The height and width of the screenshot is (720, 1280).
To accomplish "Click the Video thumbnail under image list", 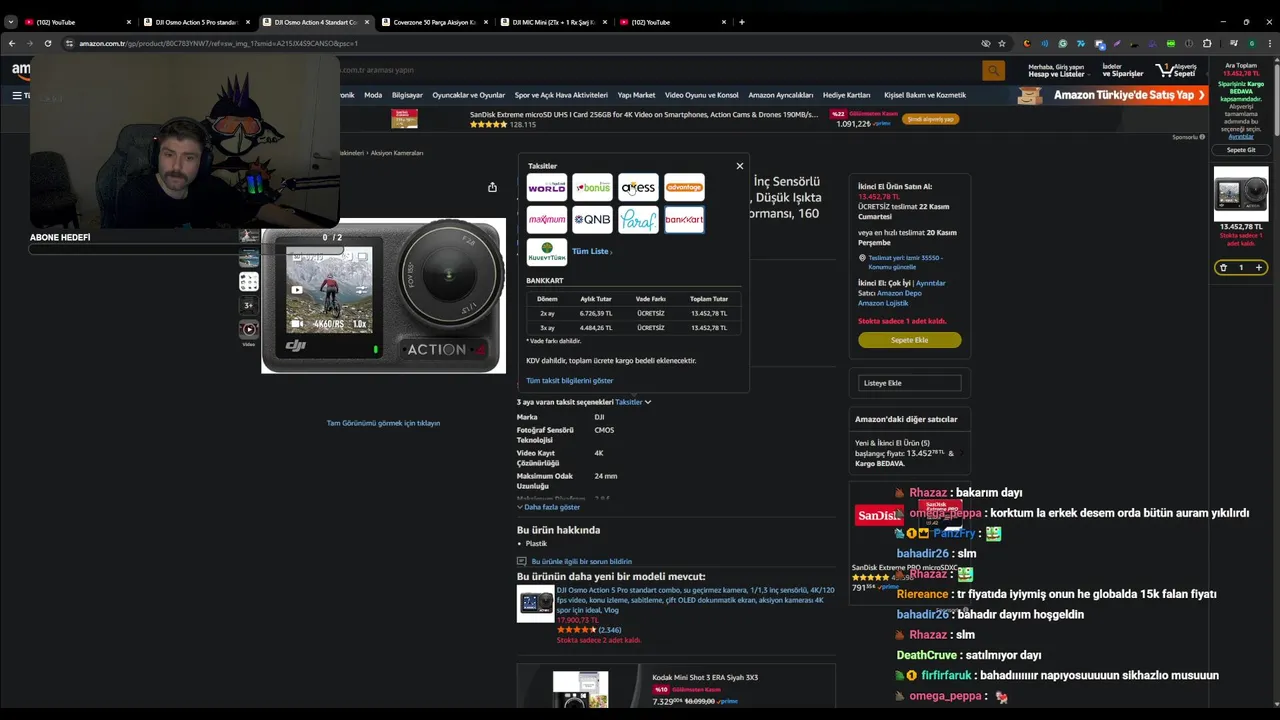I will pyautogui.click(x=249, y=329).
